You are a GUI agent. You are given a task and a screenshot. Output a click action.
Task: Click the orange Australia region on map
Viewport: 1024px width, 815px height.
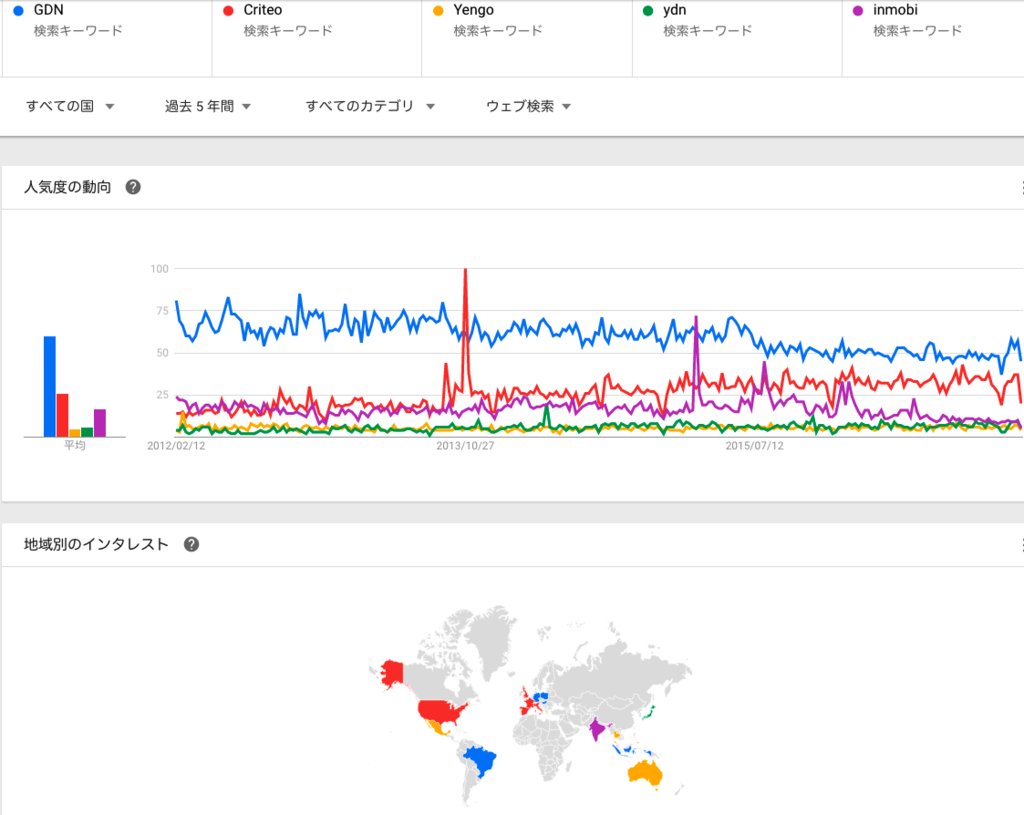645,774
